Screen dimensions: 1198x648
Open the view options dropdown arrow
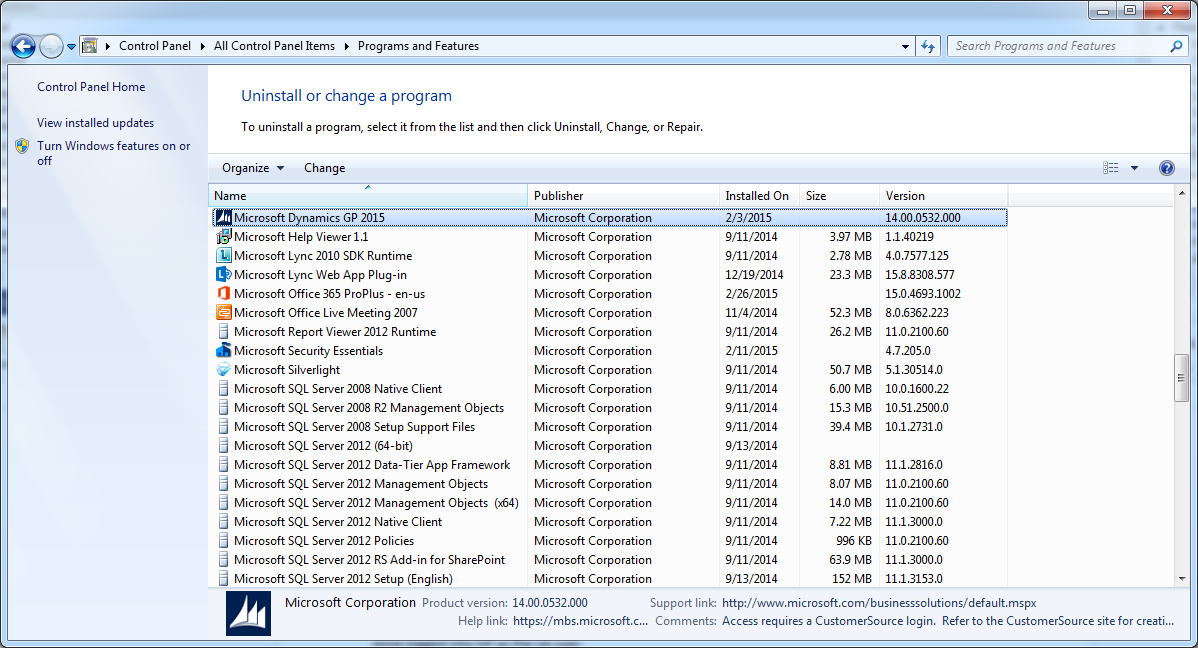coord(1135,168)
